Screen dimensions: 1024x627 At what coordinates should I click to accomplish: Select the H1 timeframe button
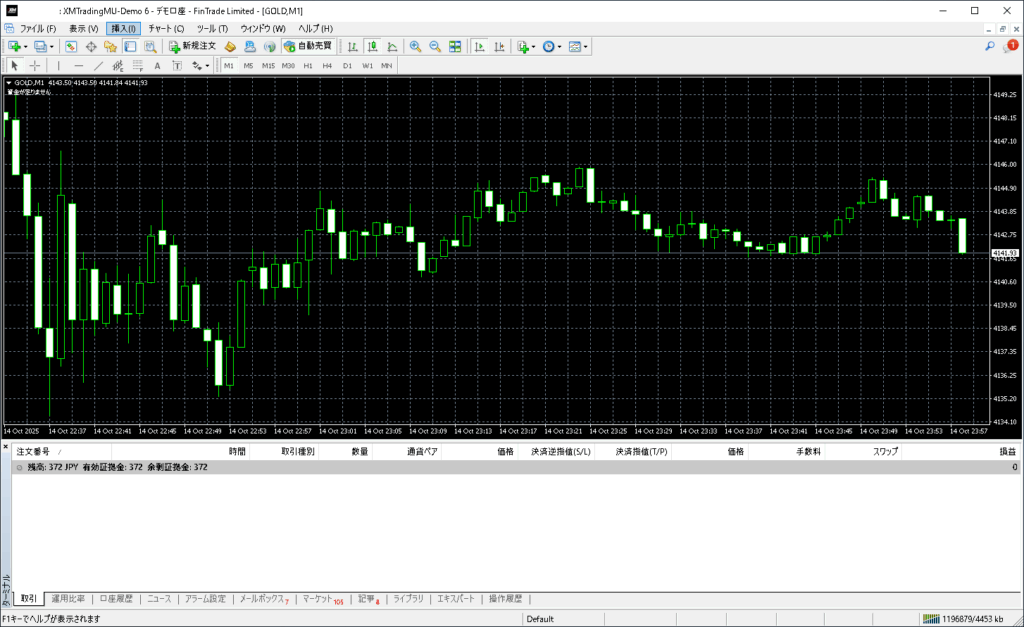click(308, 65)
